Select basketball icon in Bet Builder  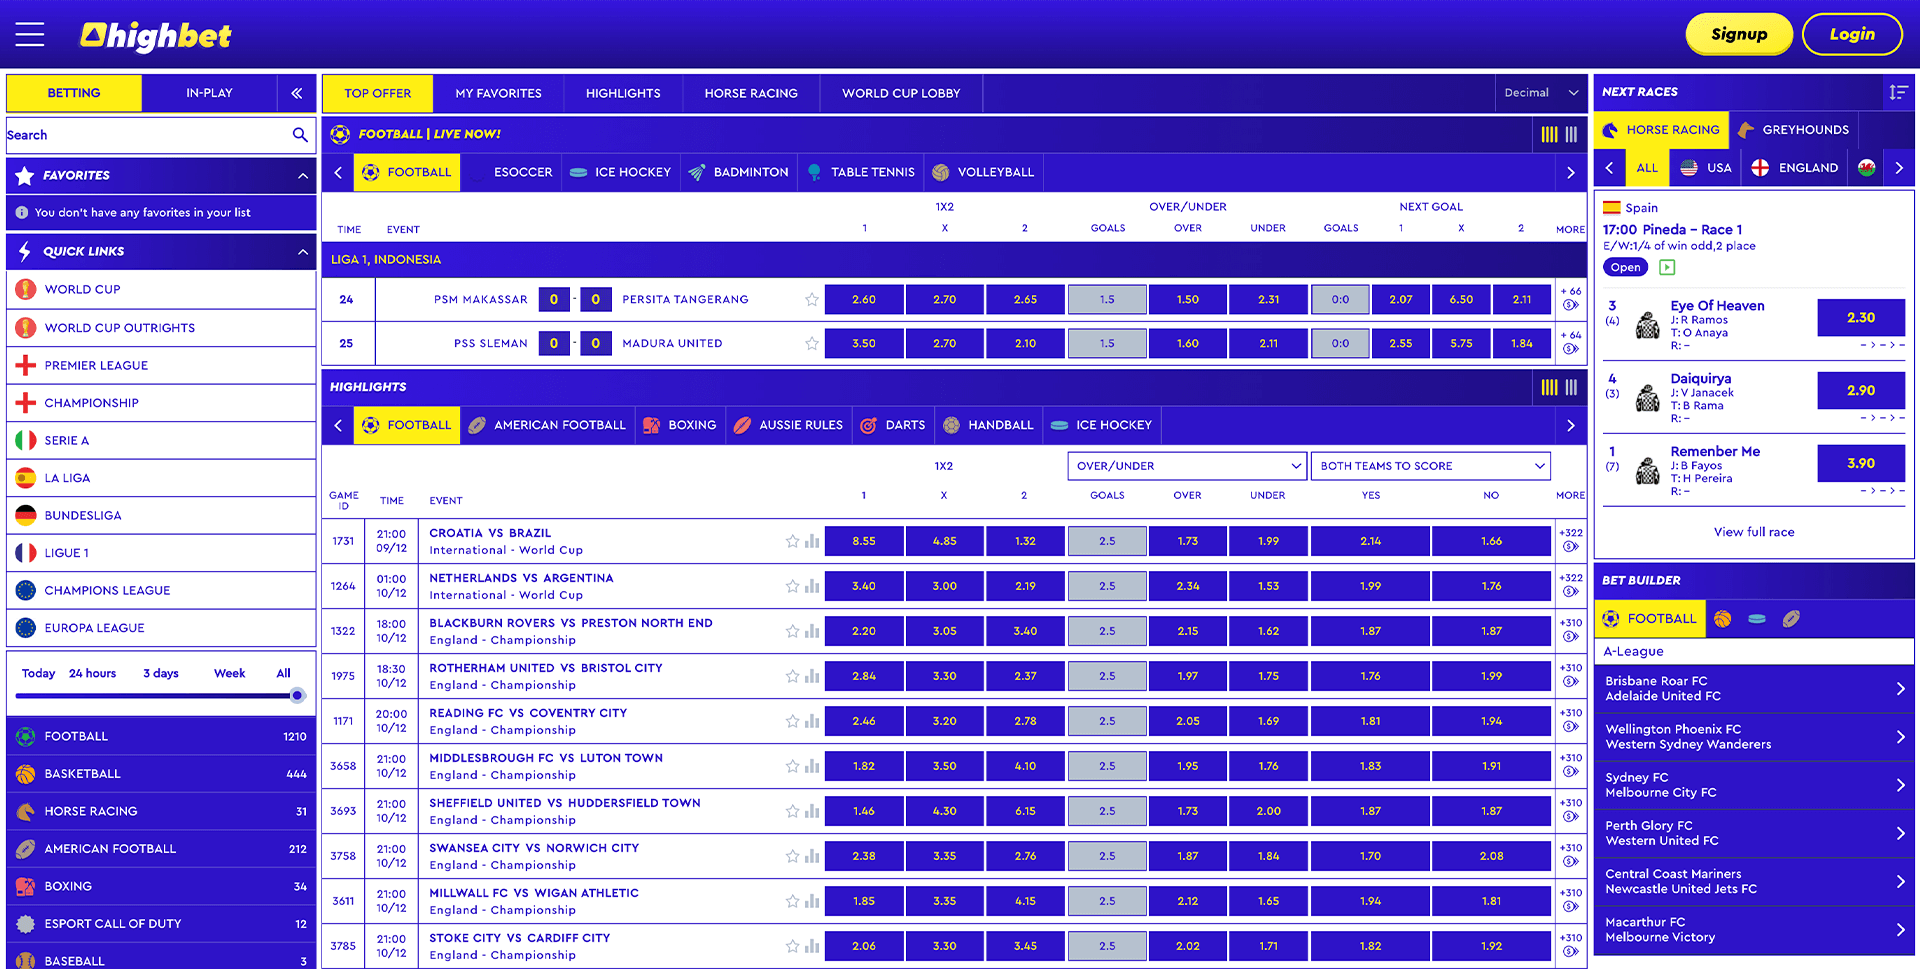(x=1722, y=619)
